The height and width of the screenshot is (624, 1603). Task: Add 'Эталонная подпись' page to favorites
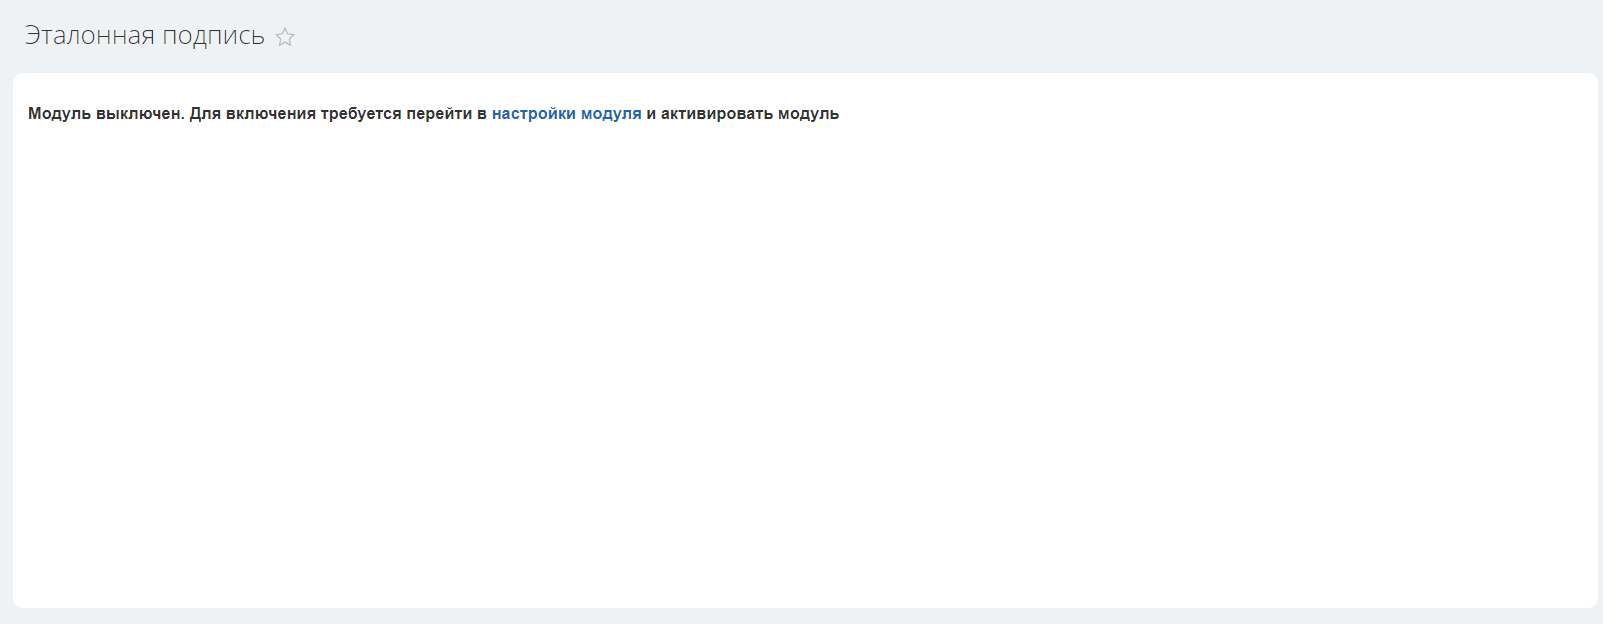coord(285,37)
